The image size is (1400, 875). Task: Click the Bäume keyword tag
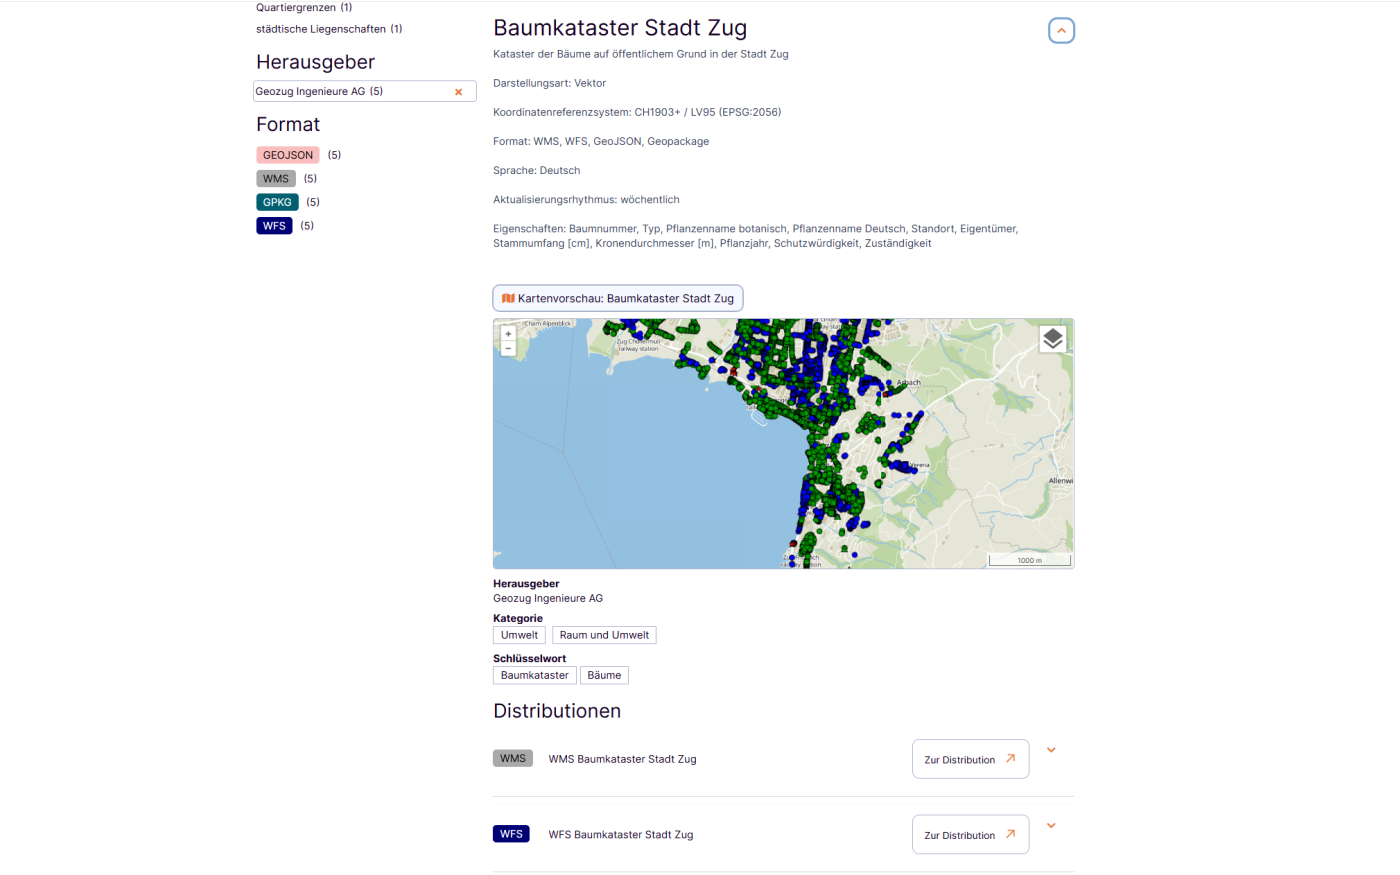(604, 675)
